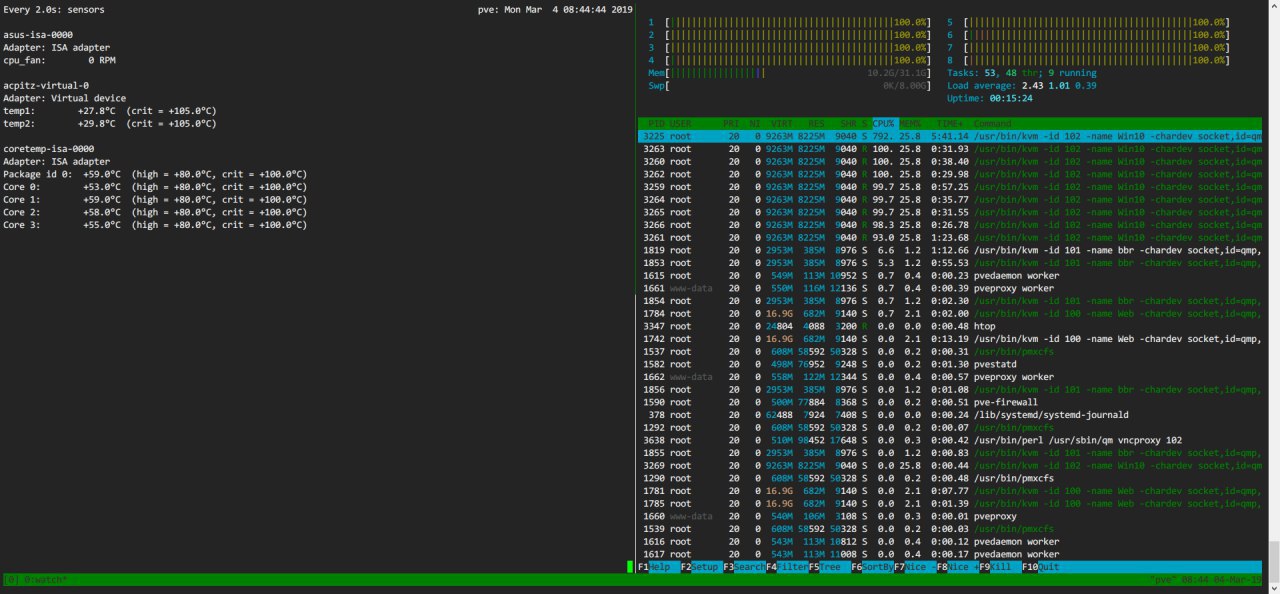Image resolution: width=1280 pixels, height=594 pixels.
Task: Sort processes by the CPU% column header
Action: coord(884,123)
